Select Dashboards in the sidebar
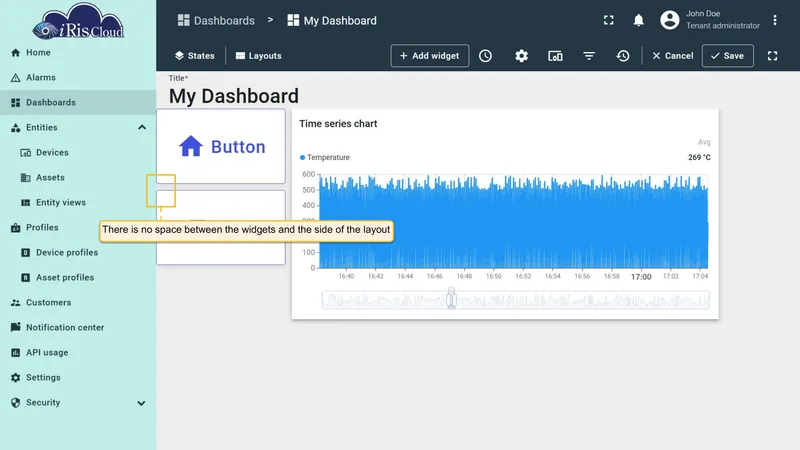 (78, 103)
